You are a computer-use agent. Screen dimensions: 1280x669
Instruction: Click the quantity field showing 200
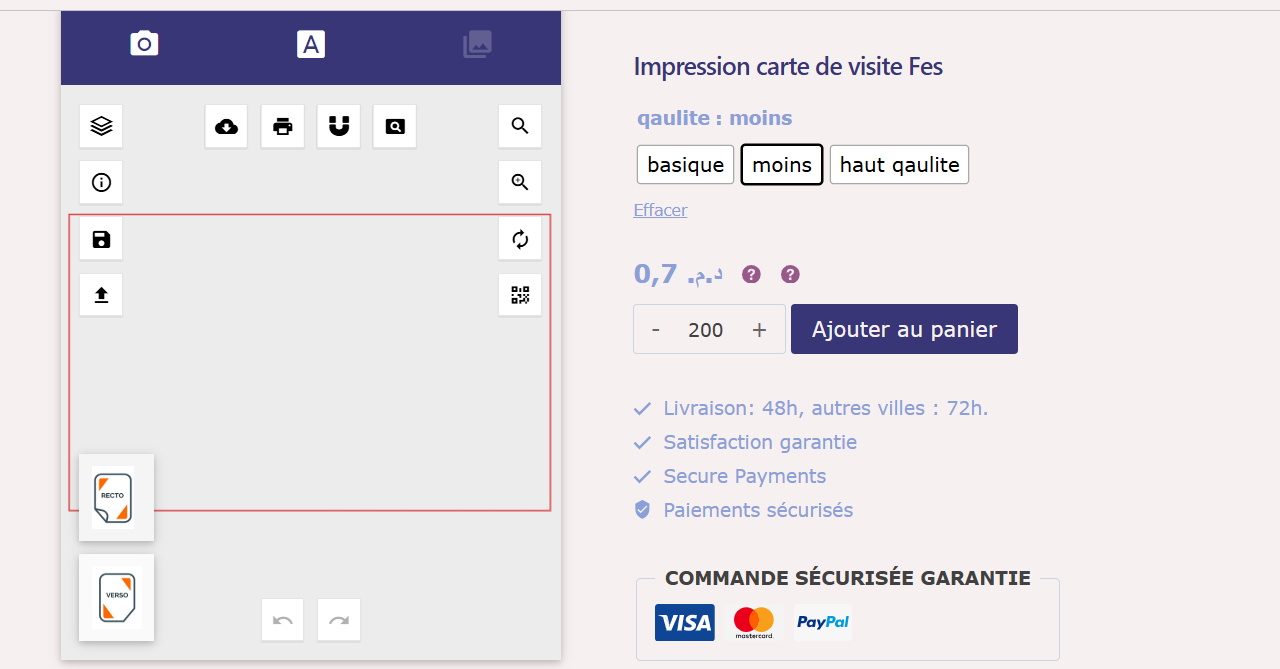(x=706, y=329)
